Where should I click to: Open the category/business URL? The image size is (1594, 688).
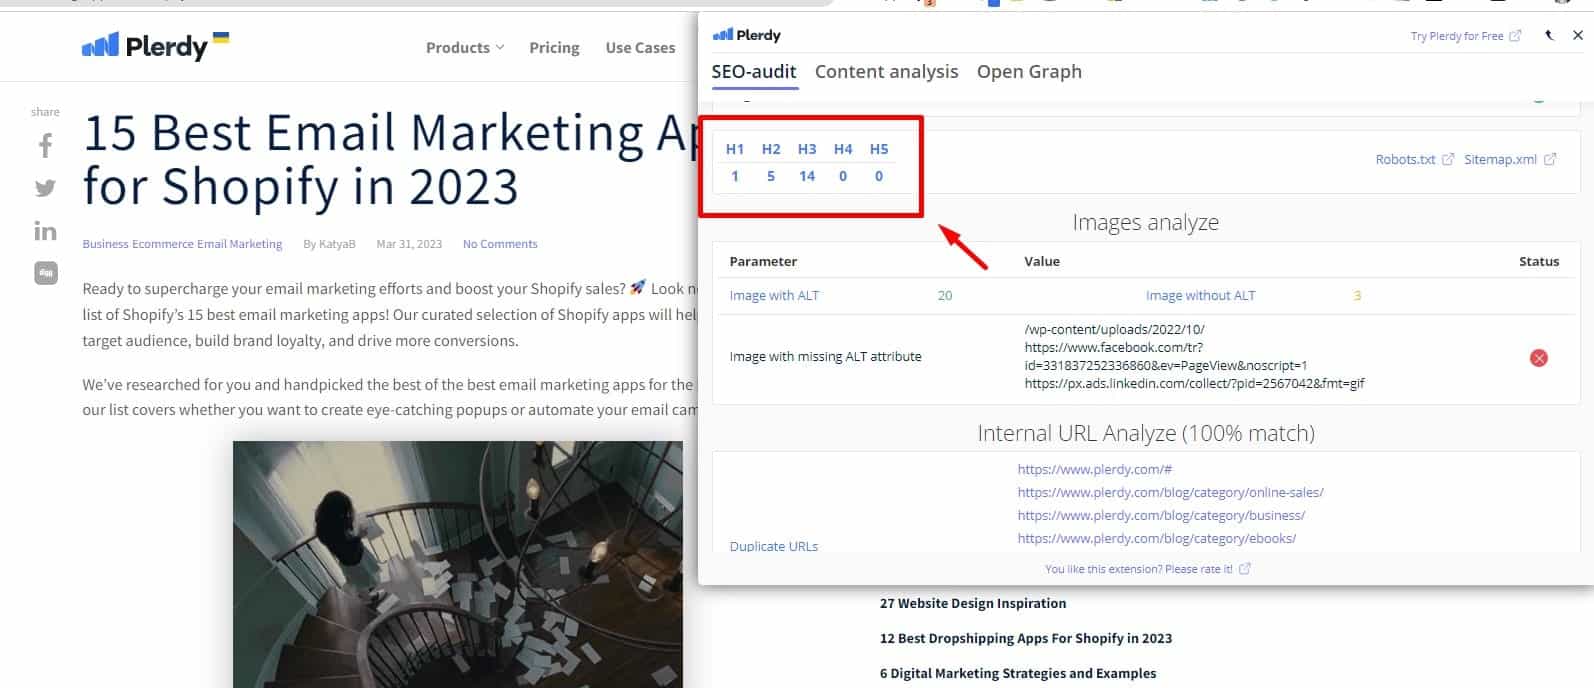[x=1161, y=515]
